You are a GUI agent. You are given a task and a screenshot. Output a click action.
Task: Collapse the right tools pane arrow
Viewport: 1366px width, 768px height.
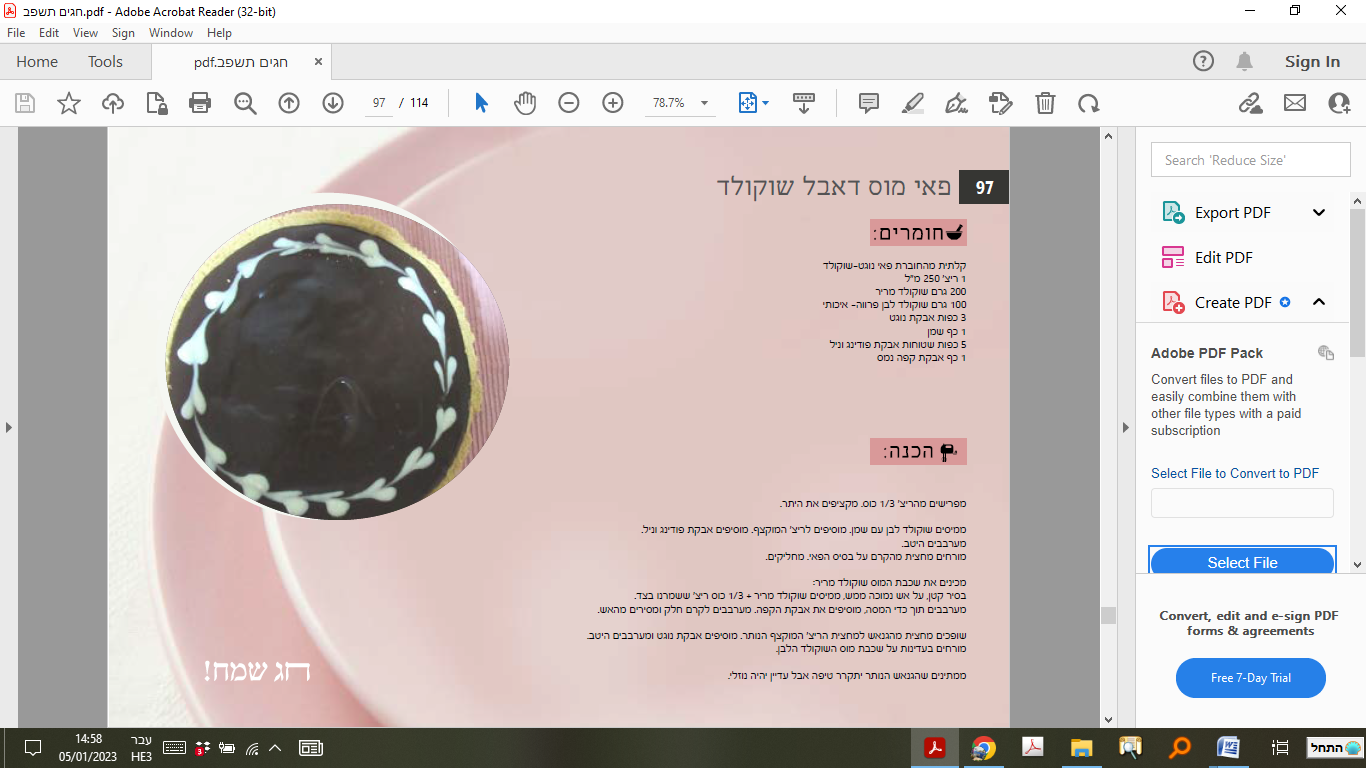(1127, 427)
